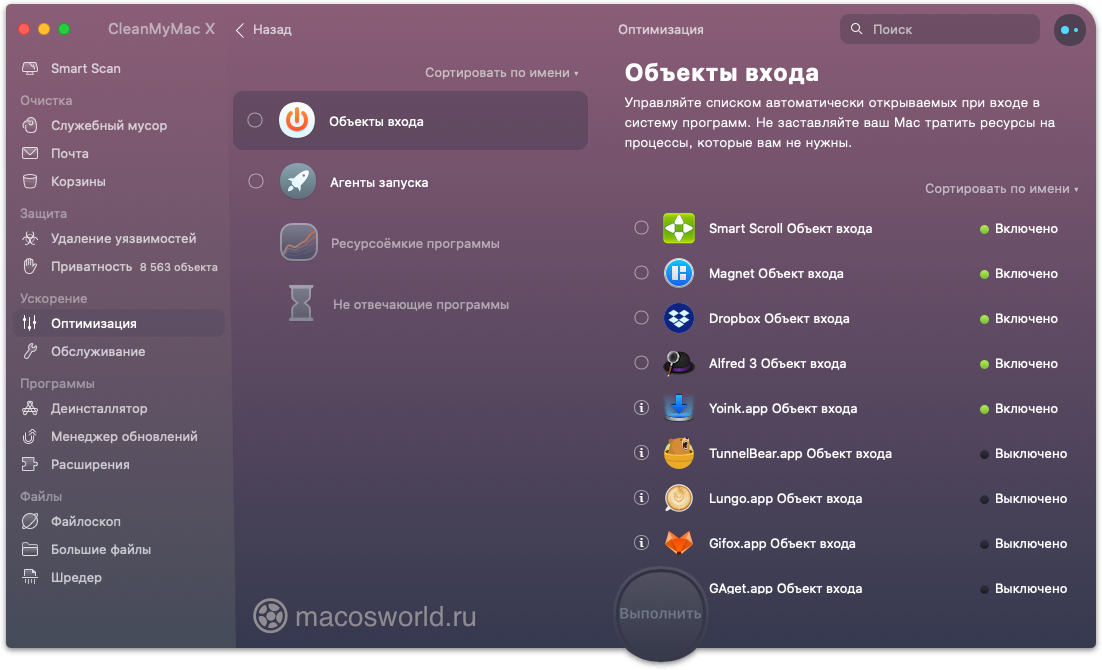
Task: Tick the Magnet login item checkbox
Action: click(641, 273)
